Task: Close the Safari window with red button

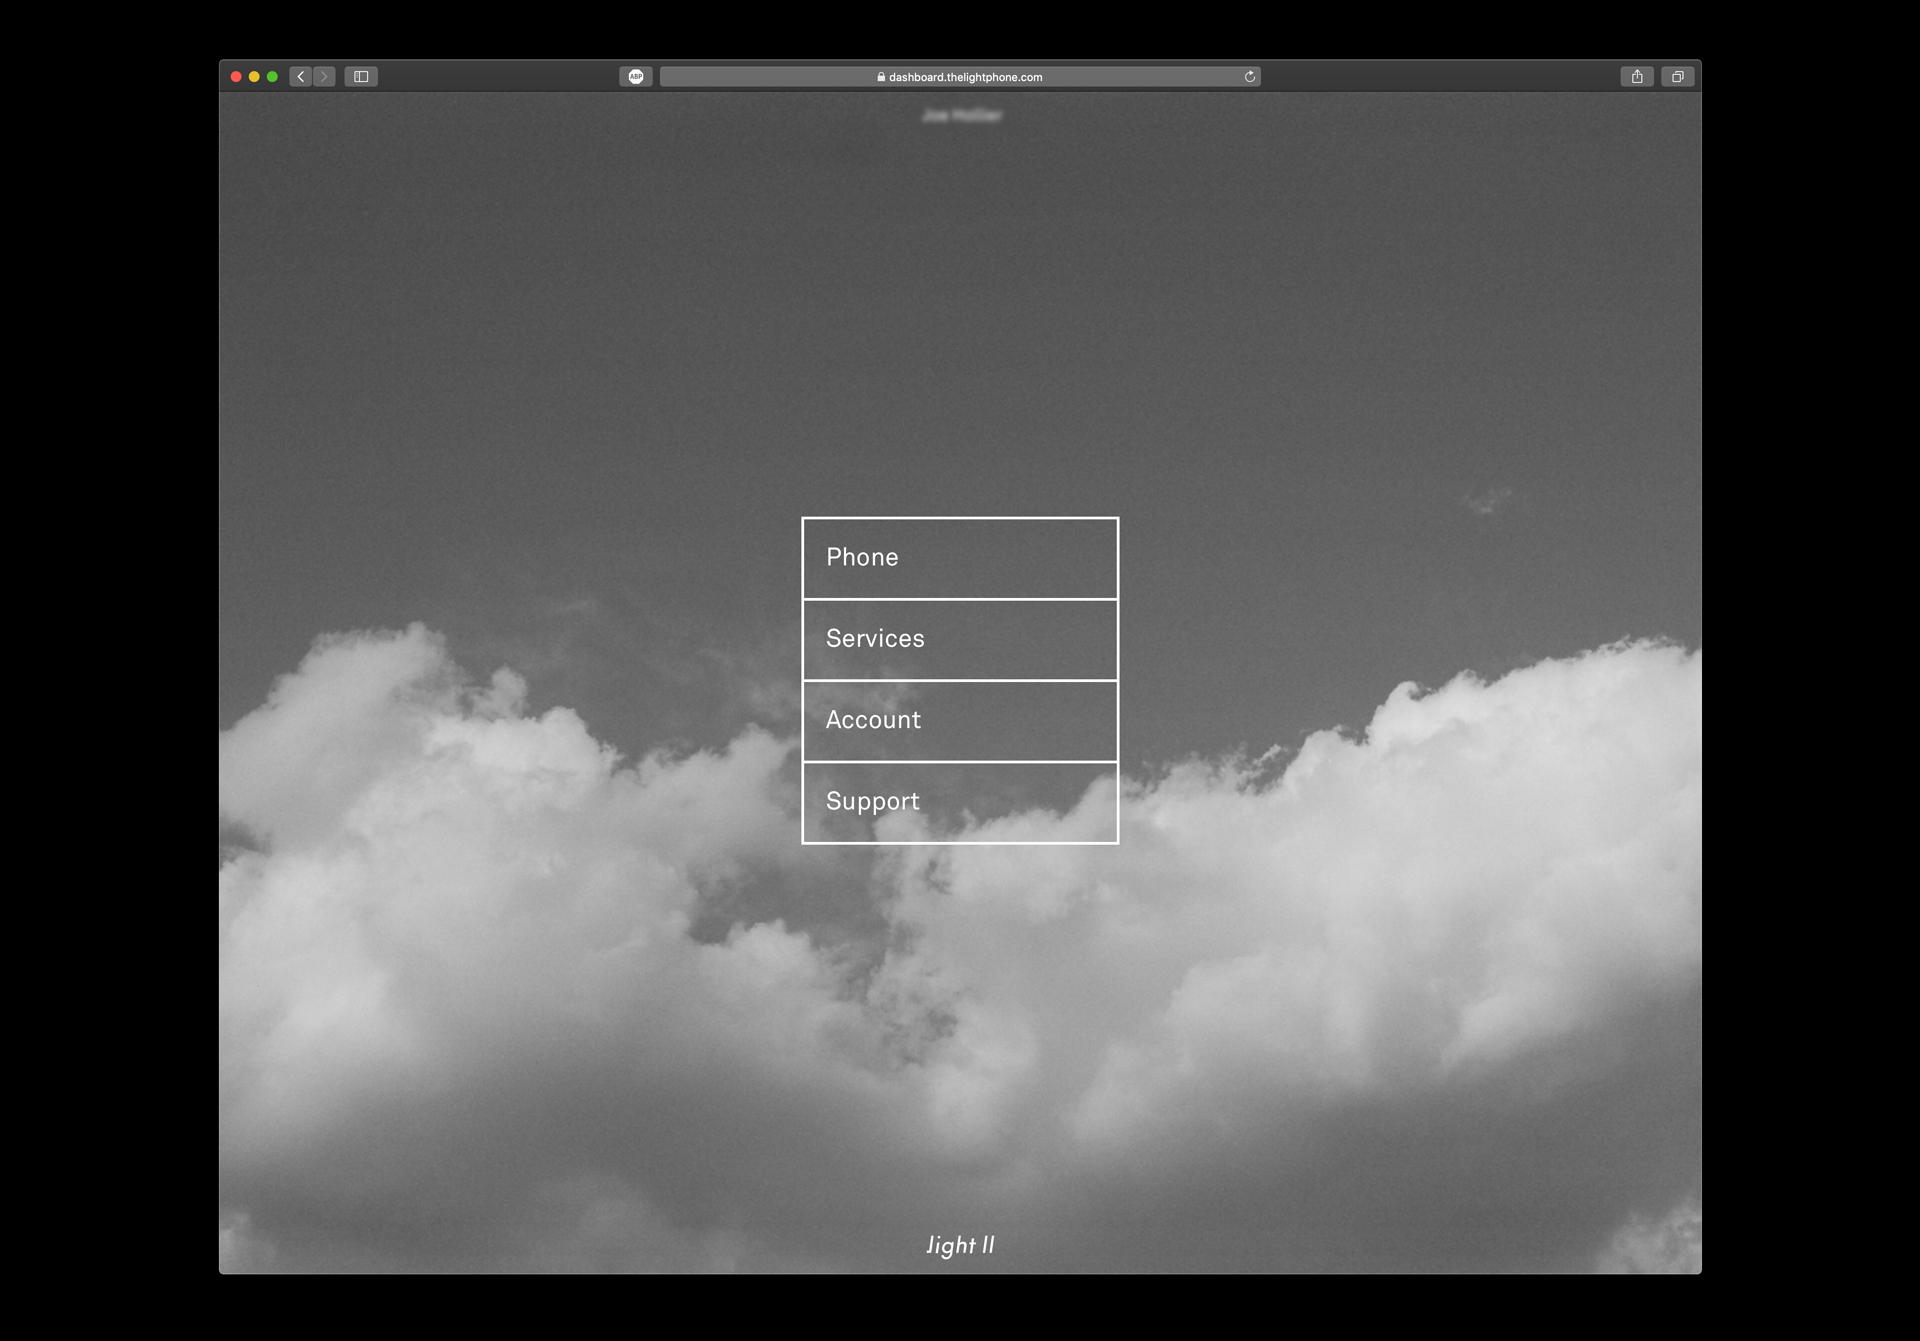Action: 236,77
